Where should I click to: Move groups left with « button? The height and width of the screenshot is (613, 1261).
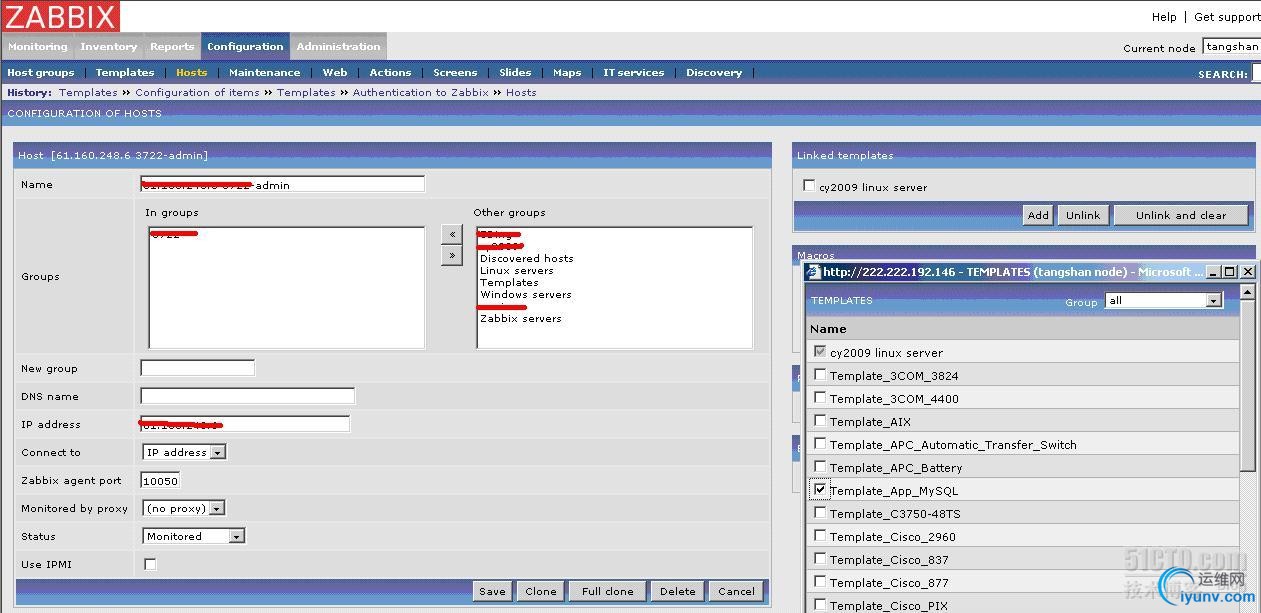click(452, 234)
